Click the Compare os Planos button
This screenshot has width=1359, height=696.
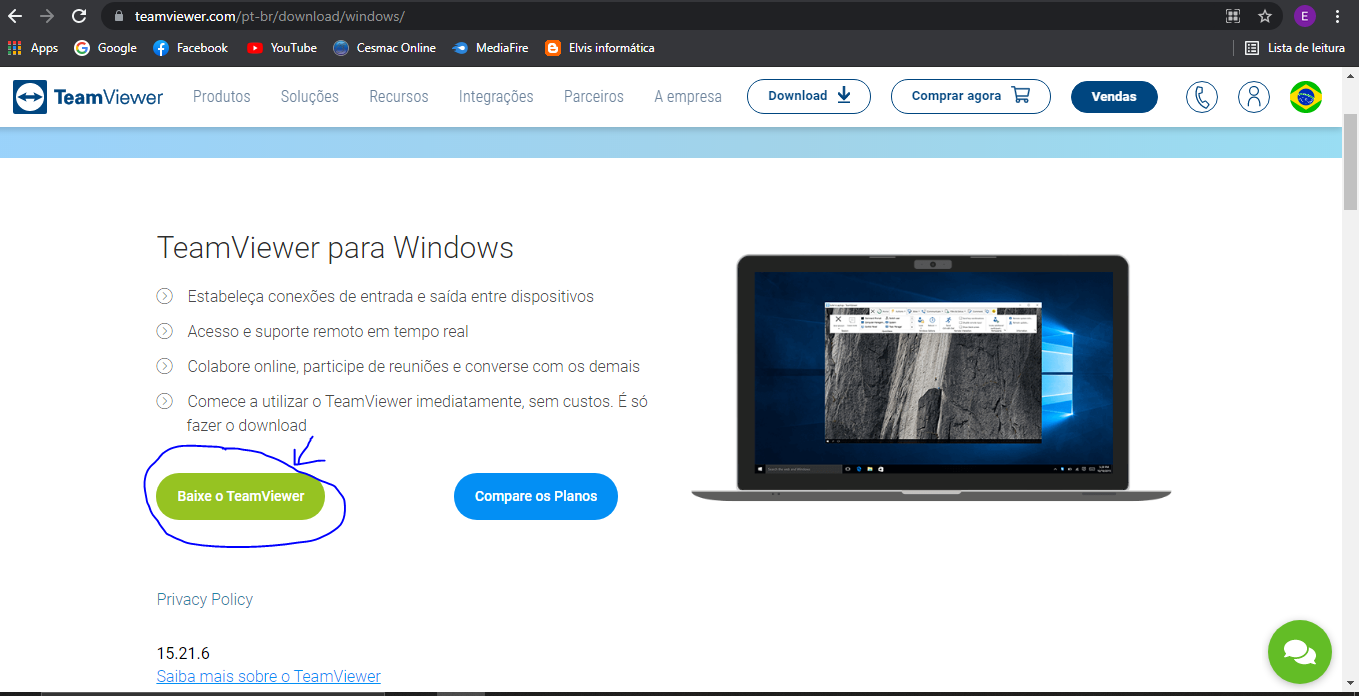click(x=536, y=496)
